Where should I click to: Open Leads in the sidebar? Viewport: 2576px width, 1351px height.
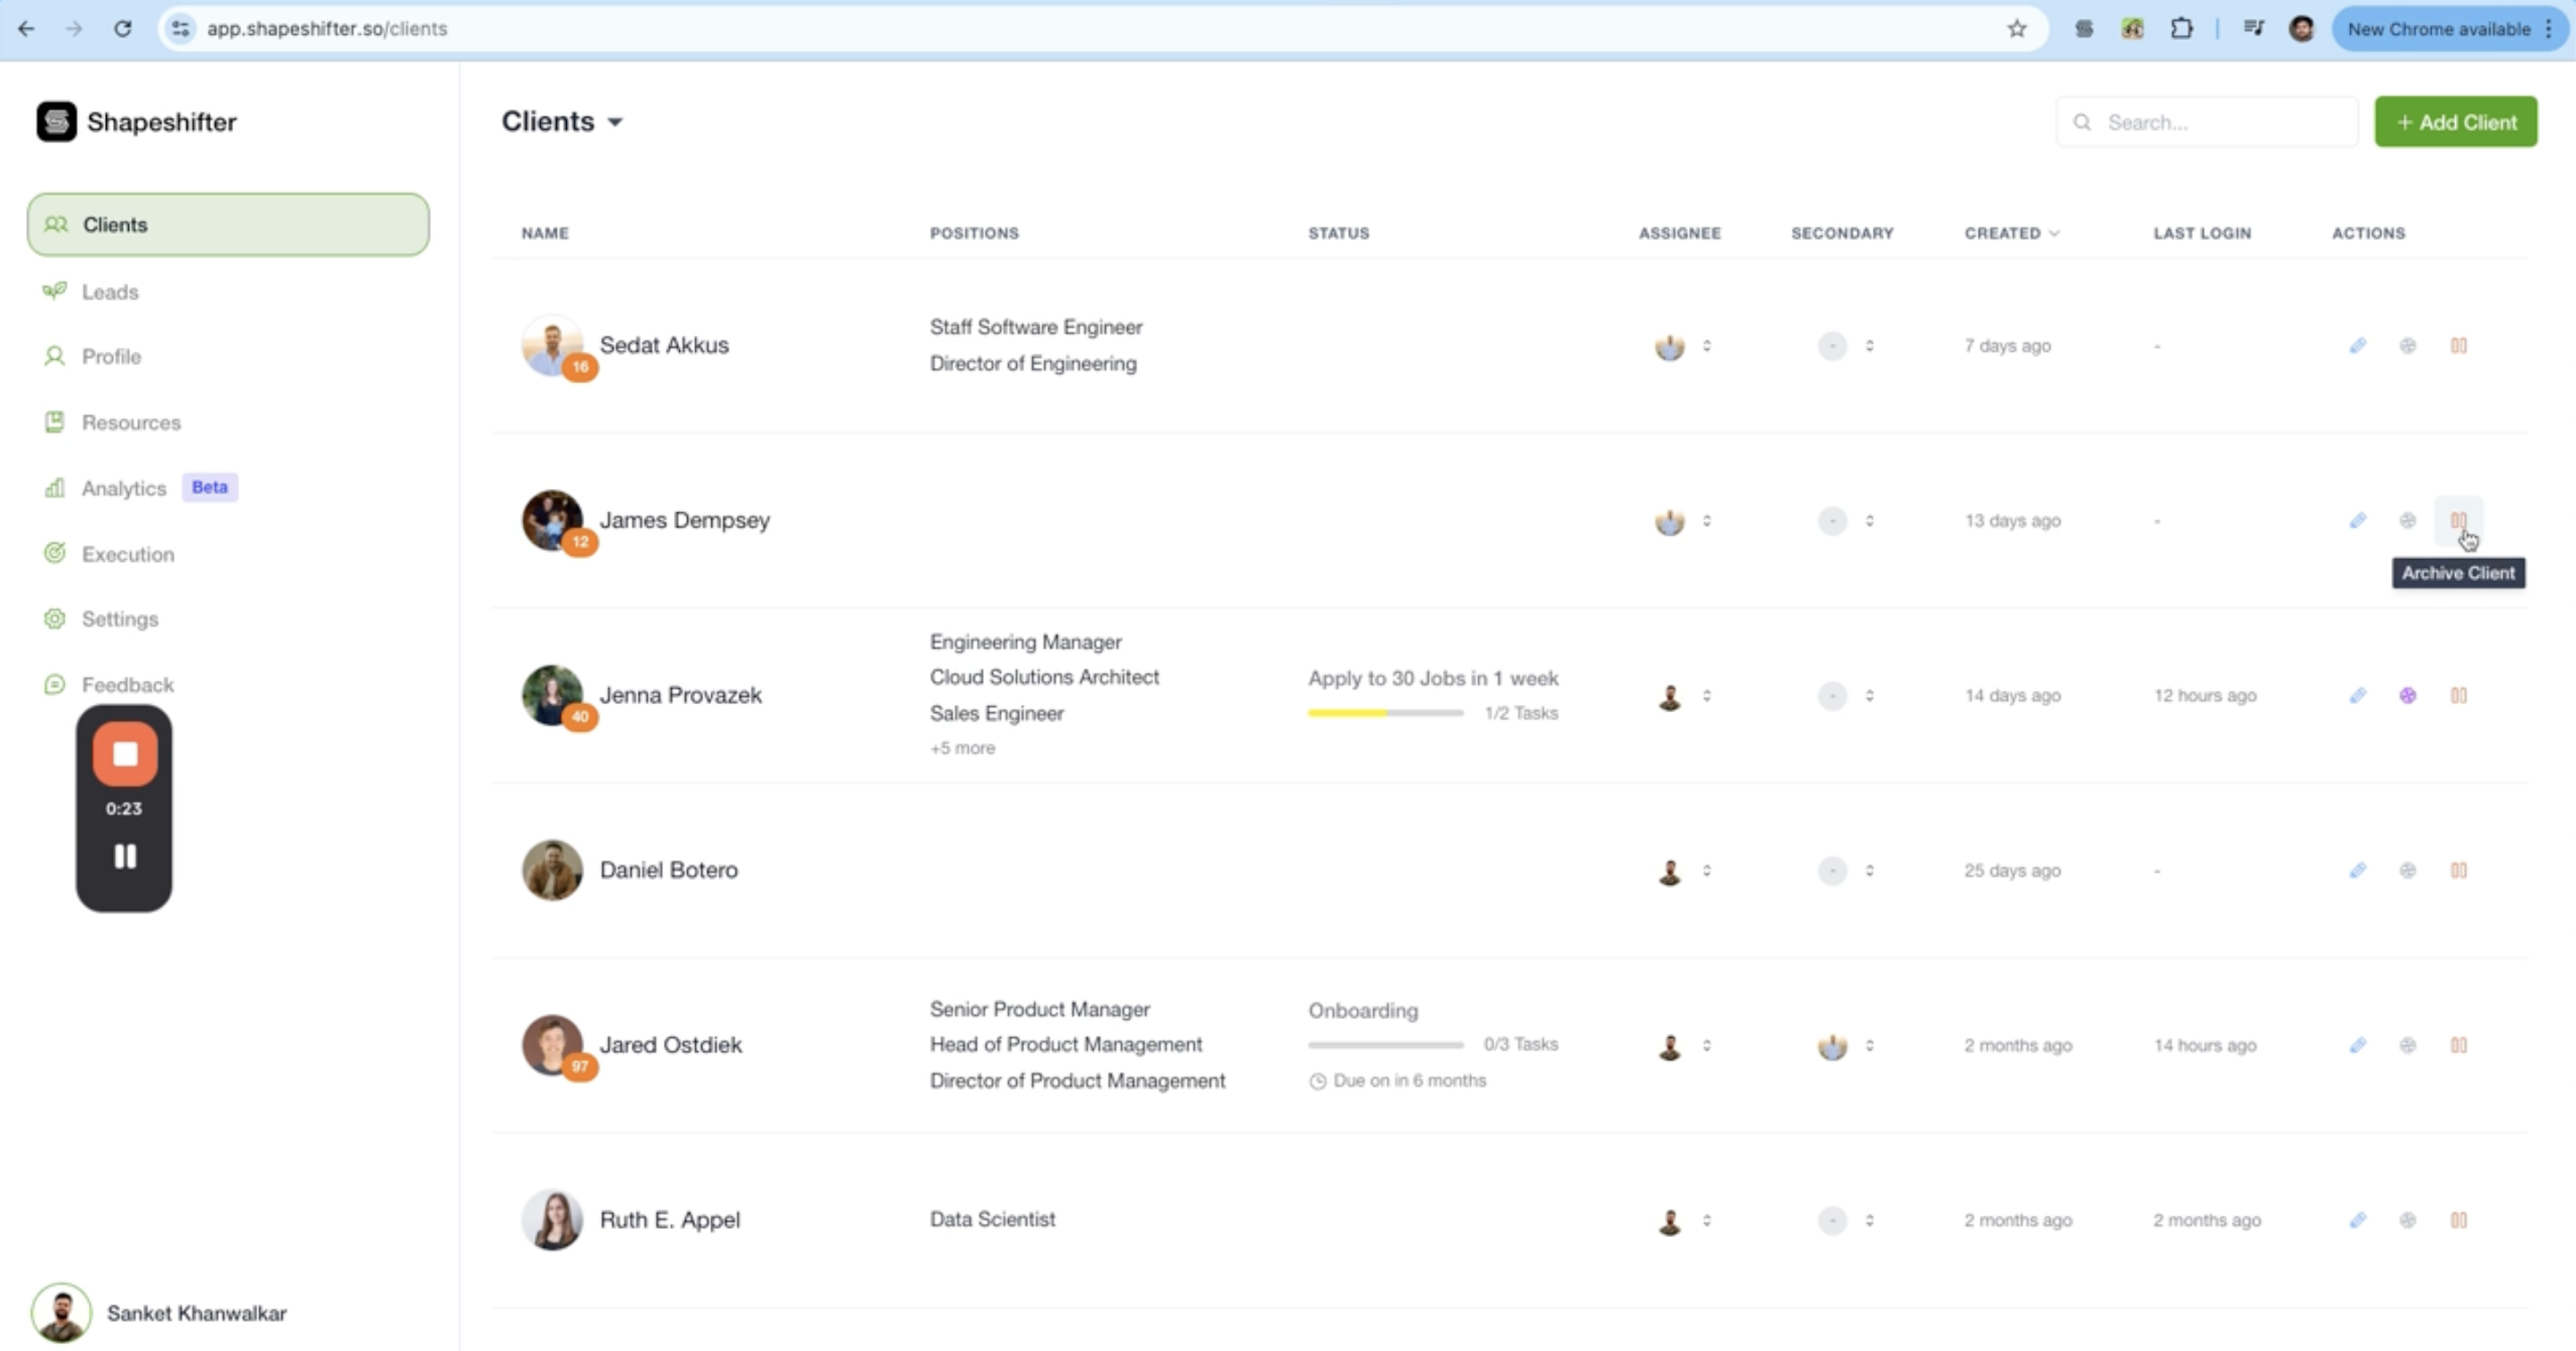tap(110, 292)
